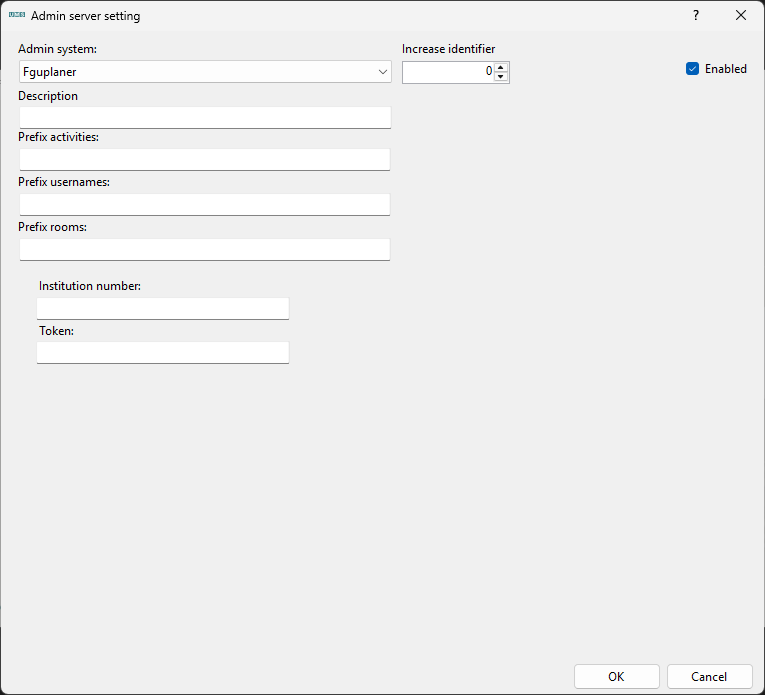Click the Admin system label
Viewport: 765px width, 695px height.
click(x=58, y=49)
